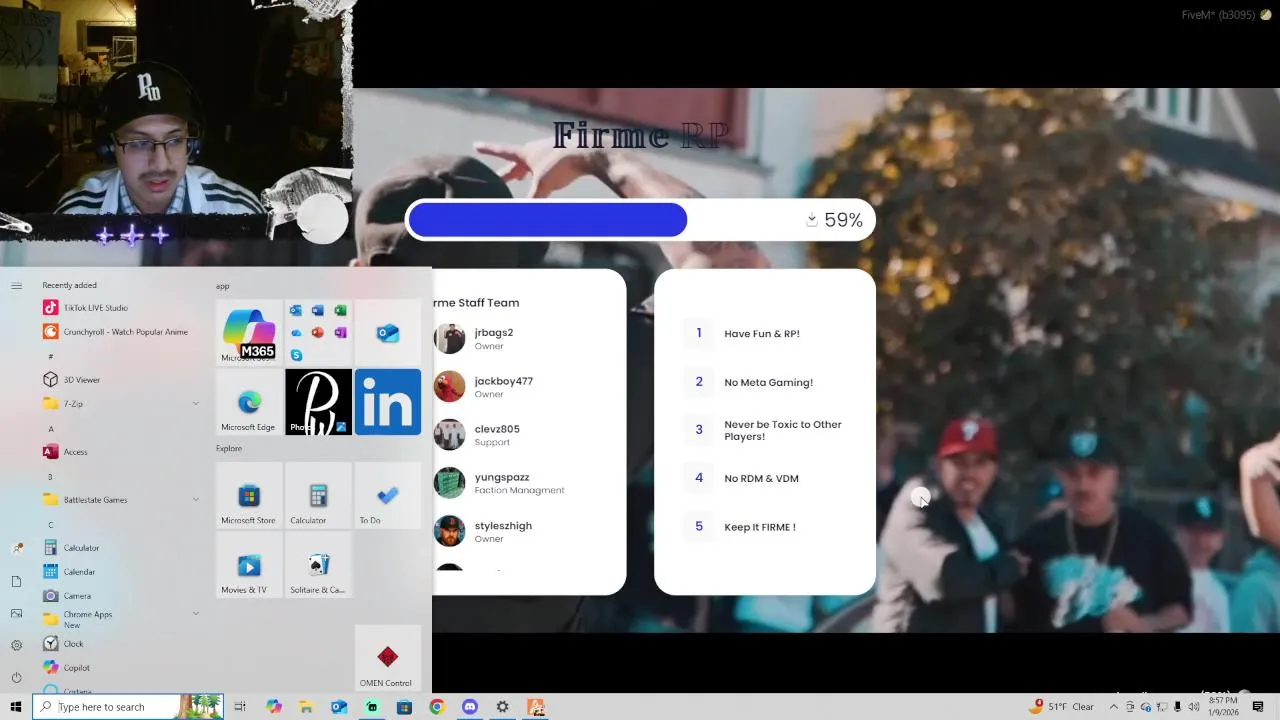Open the user account icon in Start sidebar
The image size is (1280, 720).
[16, 549]
